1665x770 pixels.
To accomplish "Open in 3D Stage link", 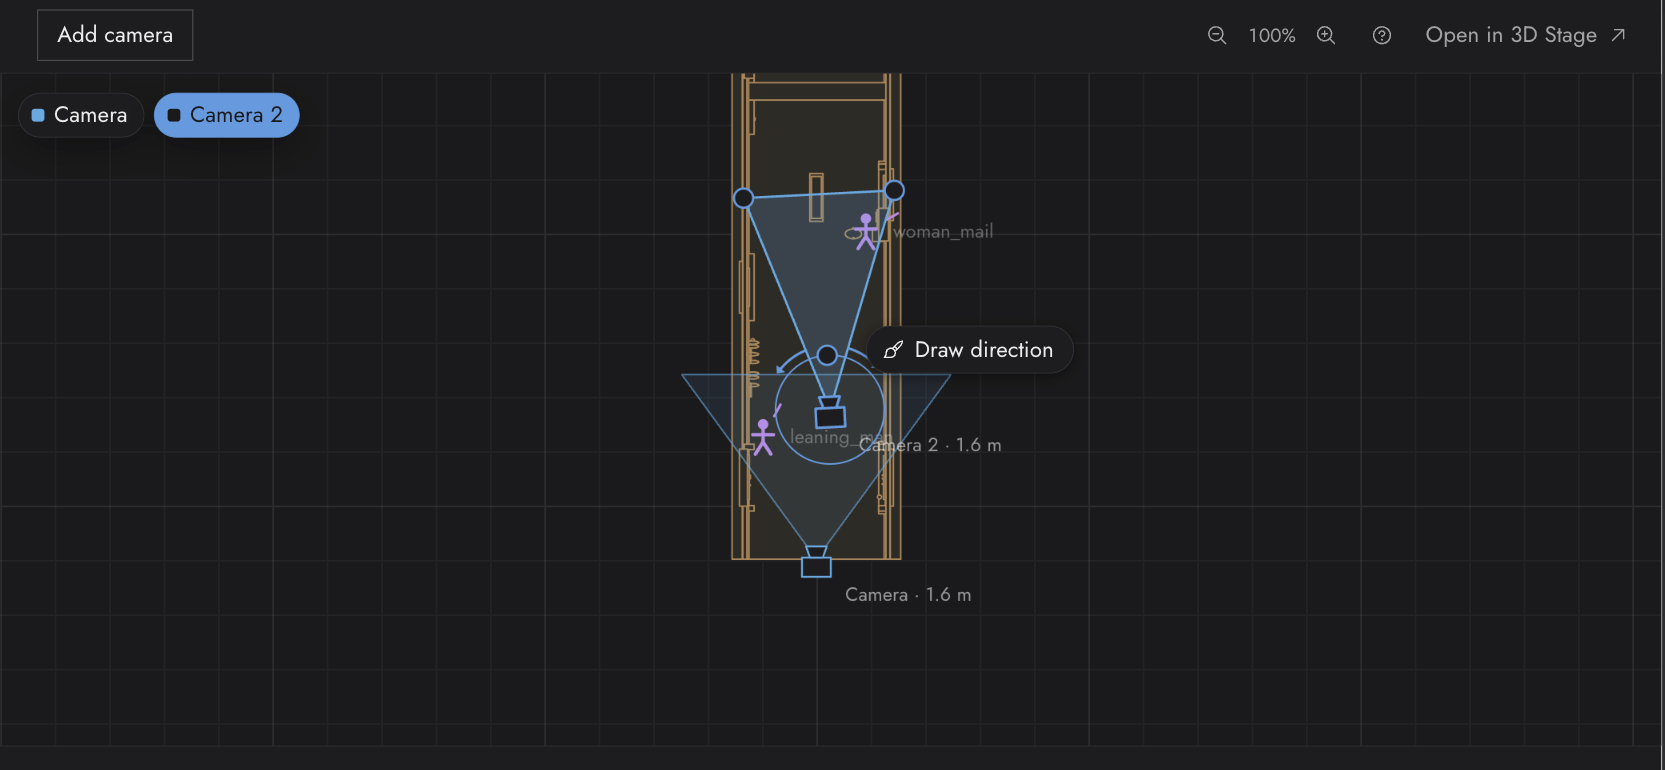I will (x=1525, y=35).
